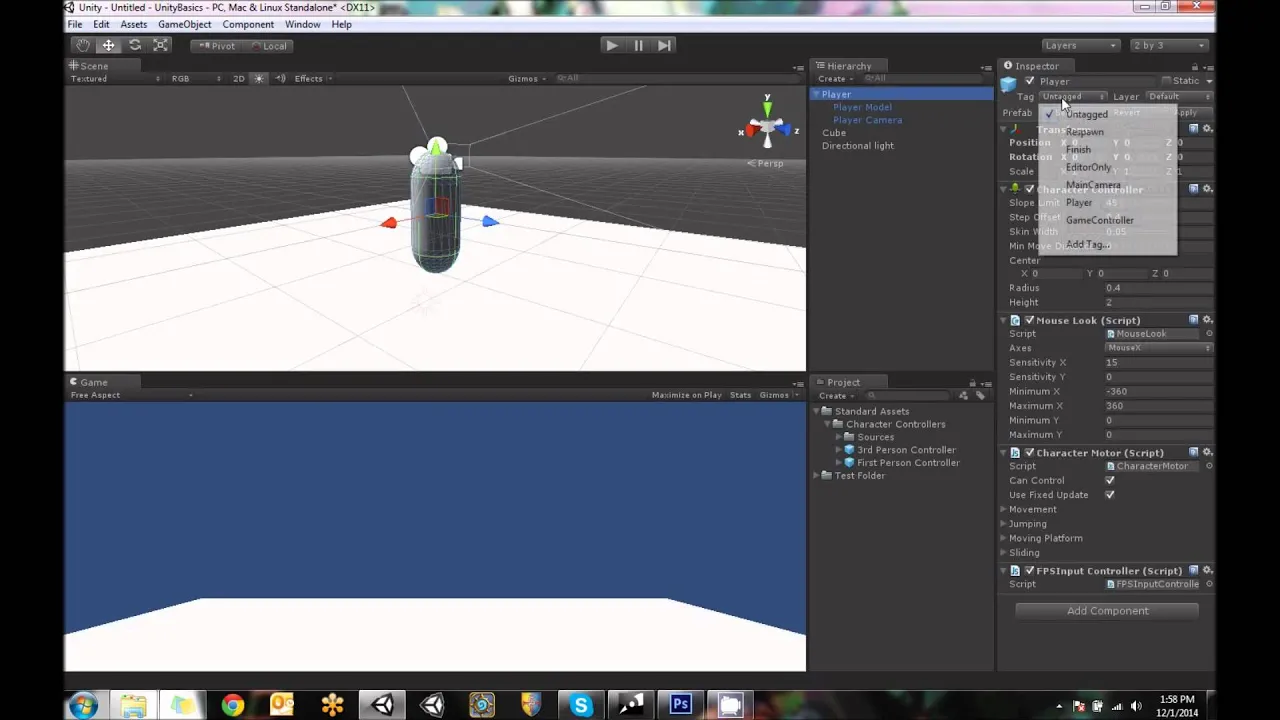This screenshot has height=720, width=1280.
Task: Open Mouse Look gear settings
Action: [x=1207, y=320]
